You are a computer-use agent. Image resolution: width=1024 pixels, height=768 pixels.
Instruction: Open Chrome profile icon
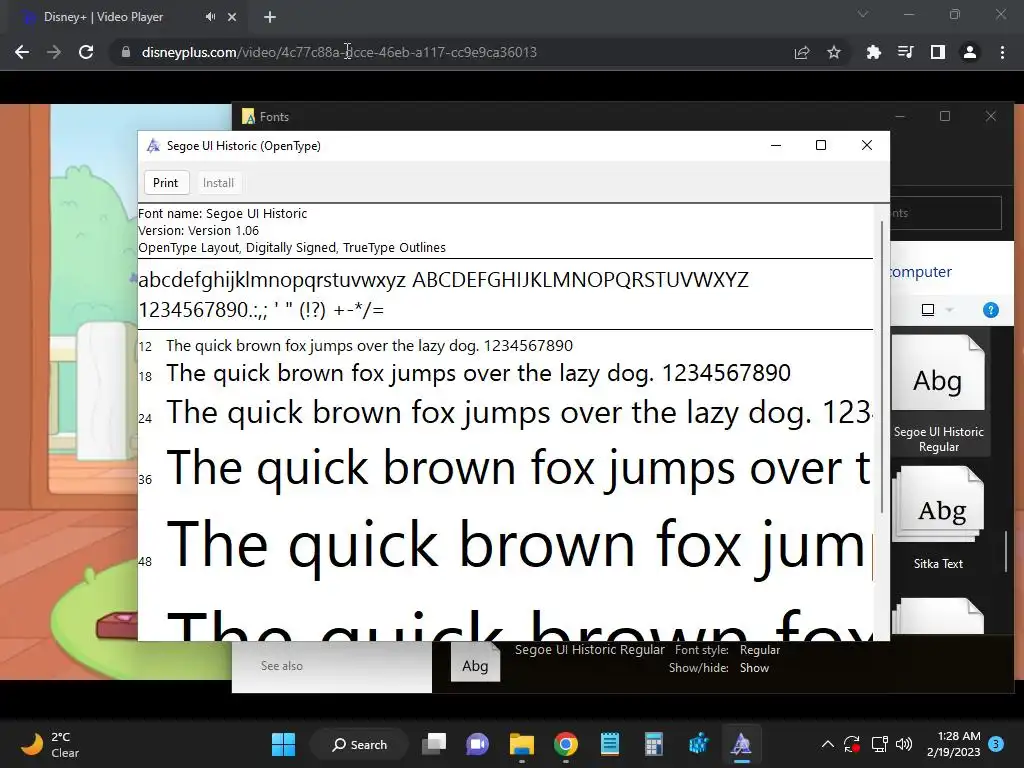(x=970, y=52)
